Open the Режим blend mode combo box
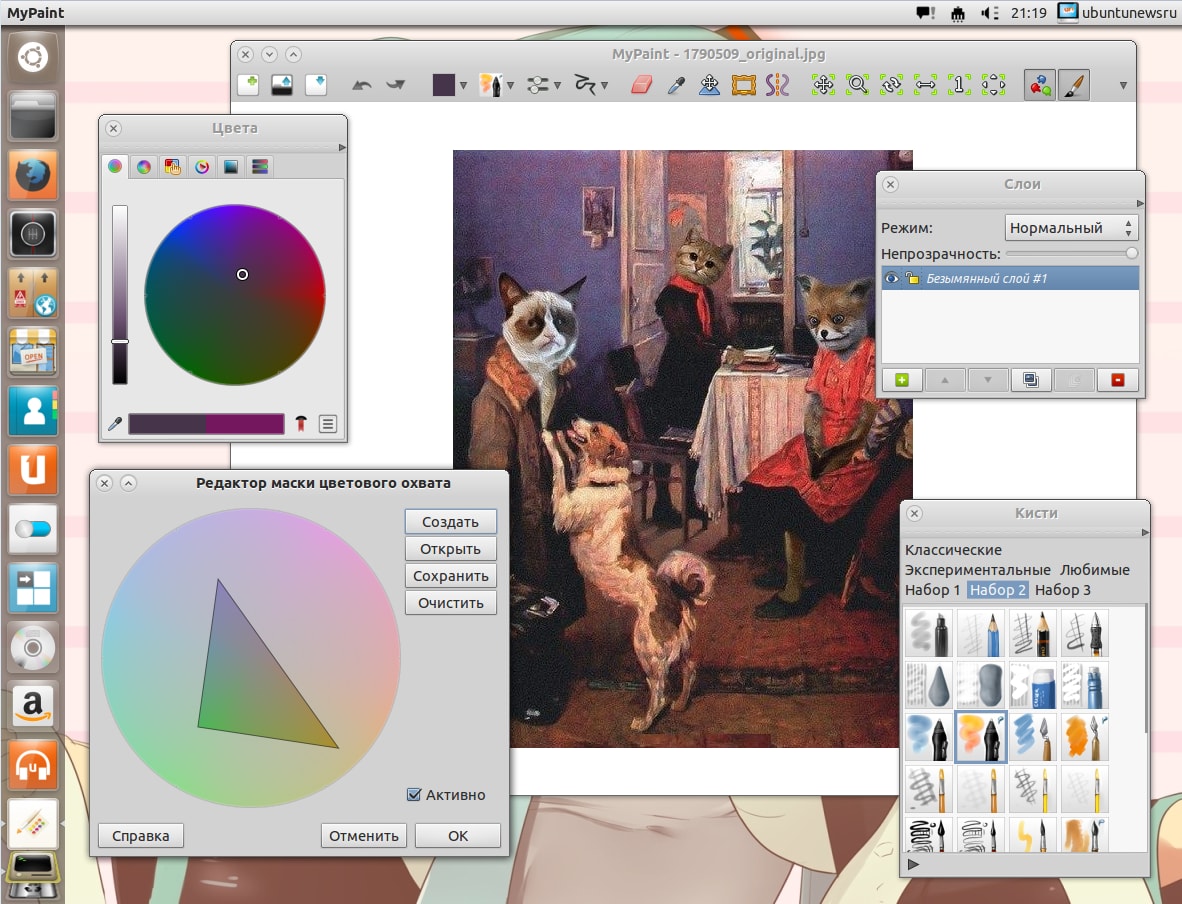This screenshot has height=904, width=1182. coord(1071,228)
